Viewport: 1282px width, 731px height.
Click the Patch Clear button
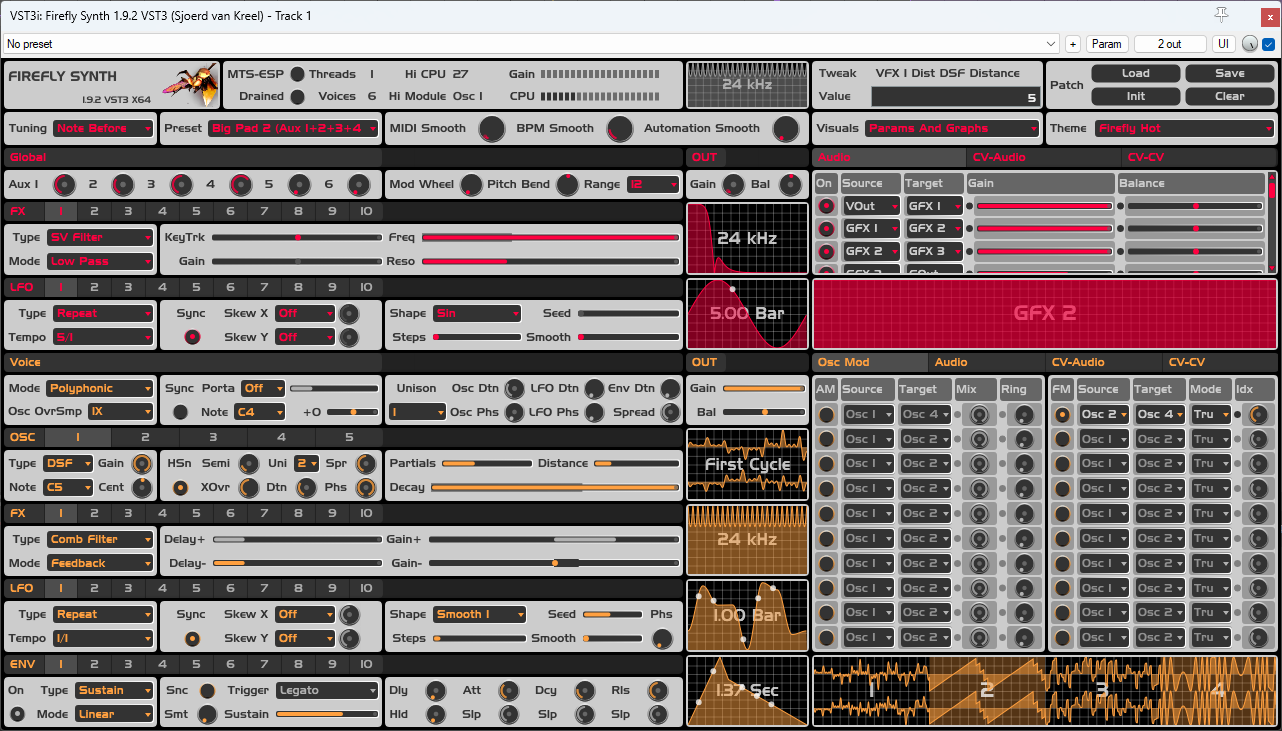(1229, 96)
